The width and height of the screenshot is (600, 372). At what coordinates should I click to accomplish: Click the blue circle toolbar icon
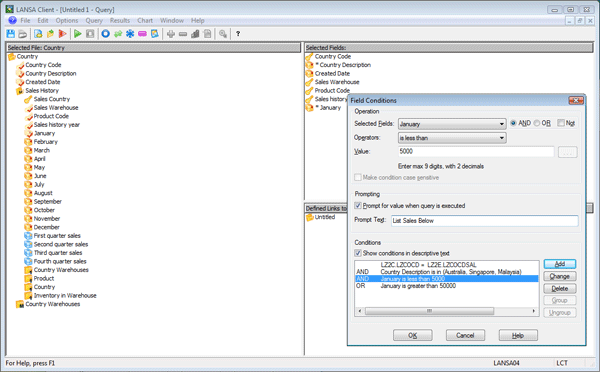tap(106, 34)
